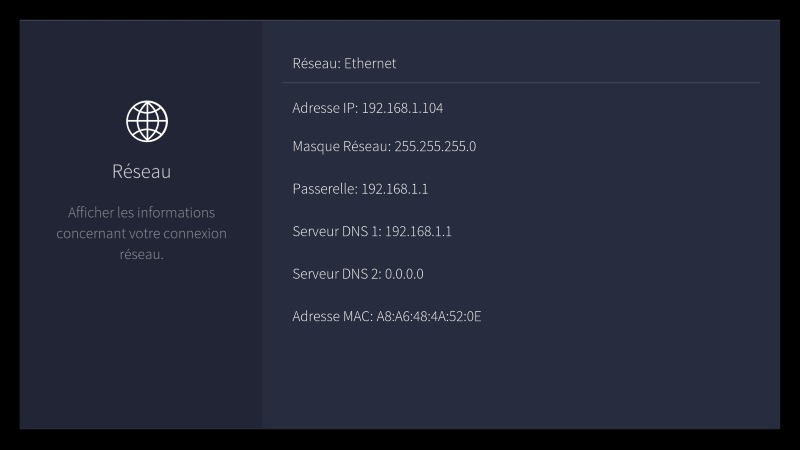Click the 'Passerelle' label

point(324,189)
